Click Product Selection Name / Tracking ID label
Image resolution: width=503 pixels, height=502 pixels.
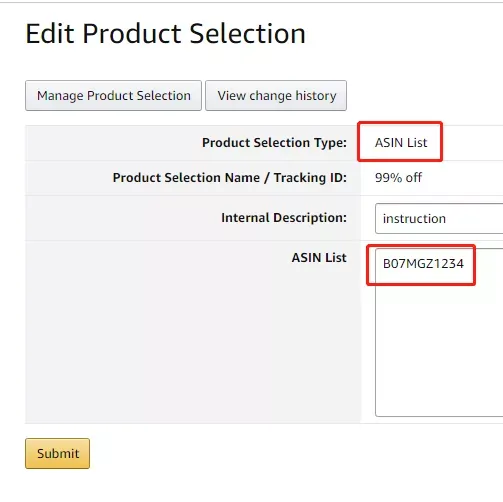(230, 178)
